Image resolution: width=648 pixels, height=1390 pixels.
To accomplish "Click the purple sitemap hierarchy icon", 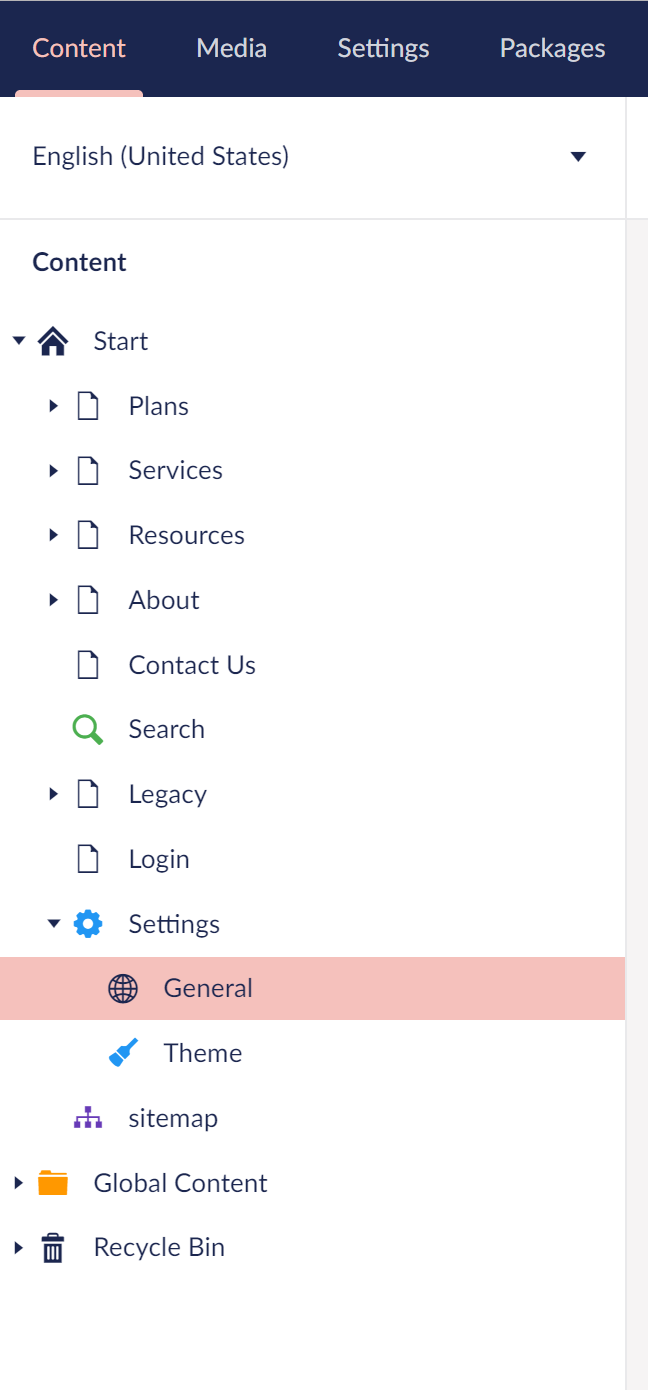I will pyautogui.click(x=88, y=1118).
